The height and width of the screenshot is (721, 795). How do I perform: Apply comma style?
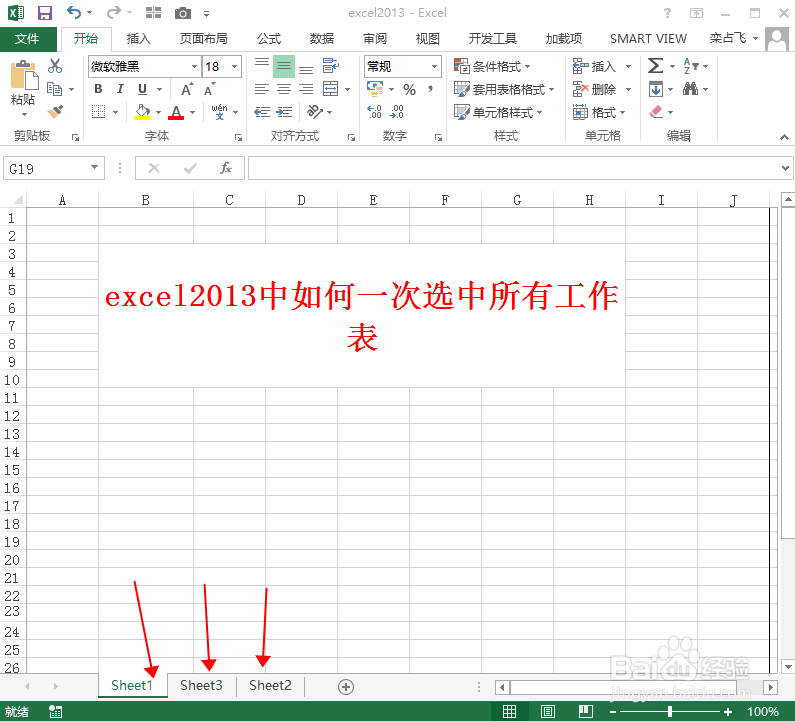pyautogui.click(x=430, y=89)
